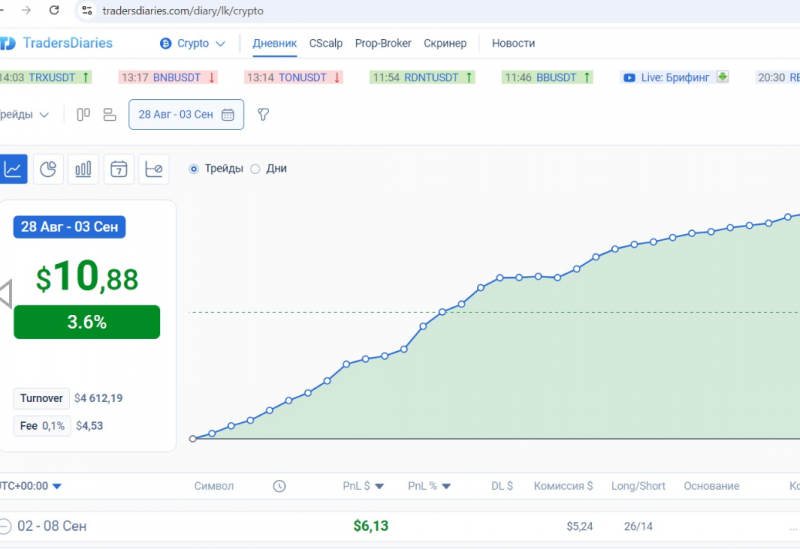Open the 13:17 BNBUSDT ticker alert
The height and width of the screenshot is (549, 800).
click(x=168, y=78)
